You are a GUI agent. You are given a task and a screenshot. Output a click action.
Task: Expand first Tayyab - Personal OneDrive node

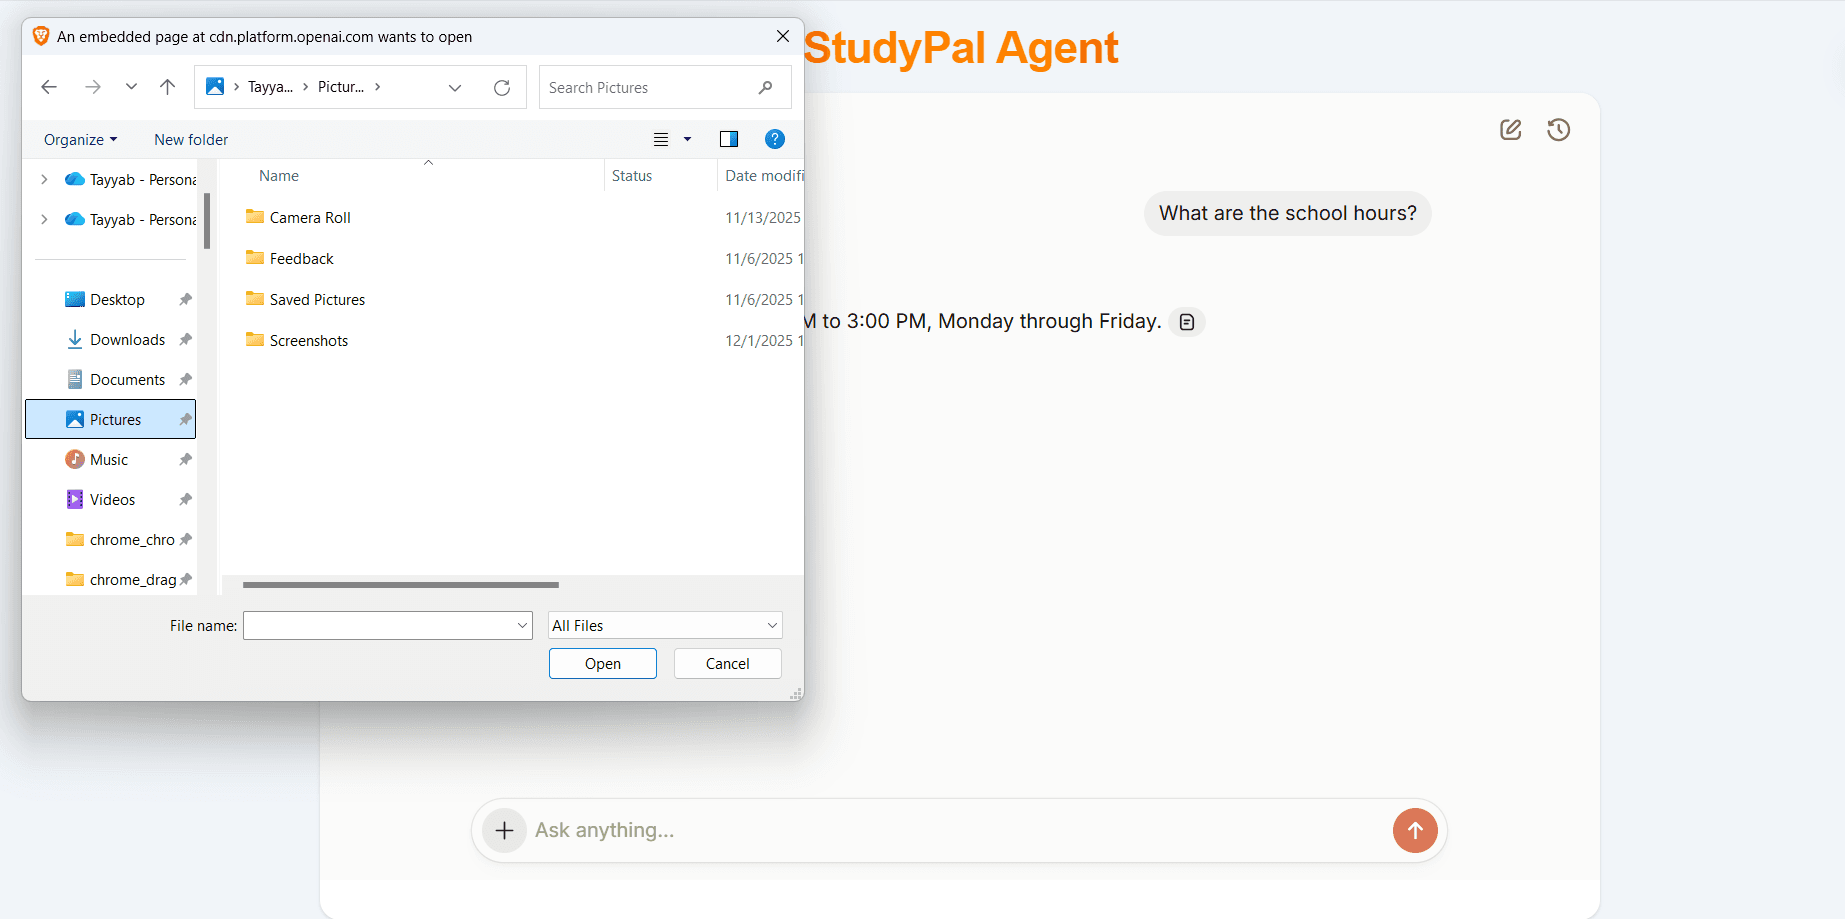(x=44, y=180)
